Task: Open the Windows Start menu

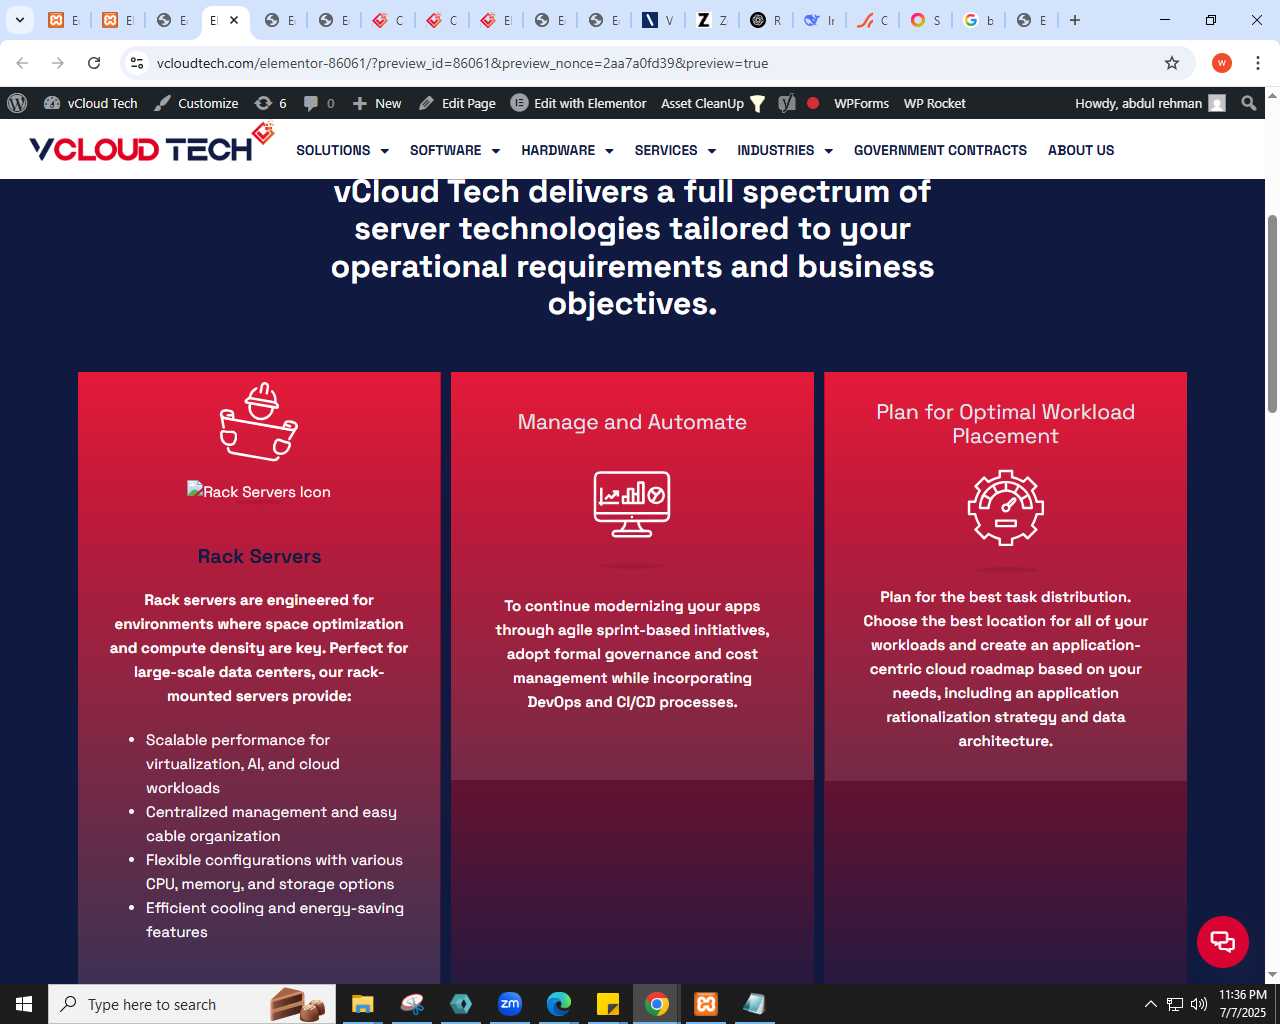Action: click(24, 1004)
